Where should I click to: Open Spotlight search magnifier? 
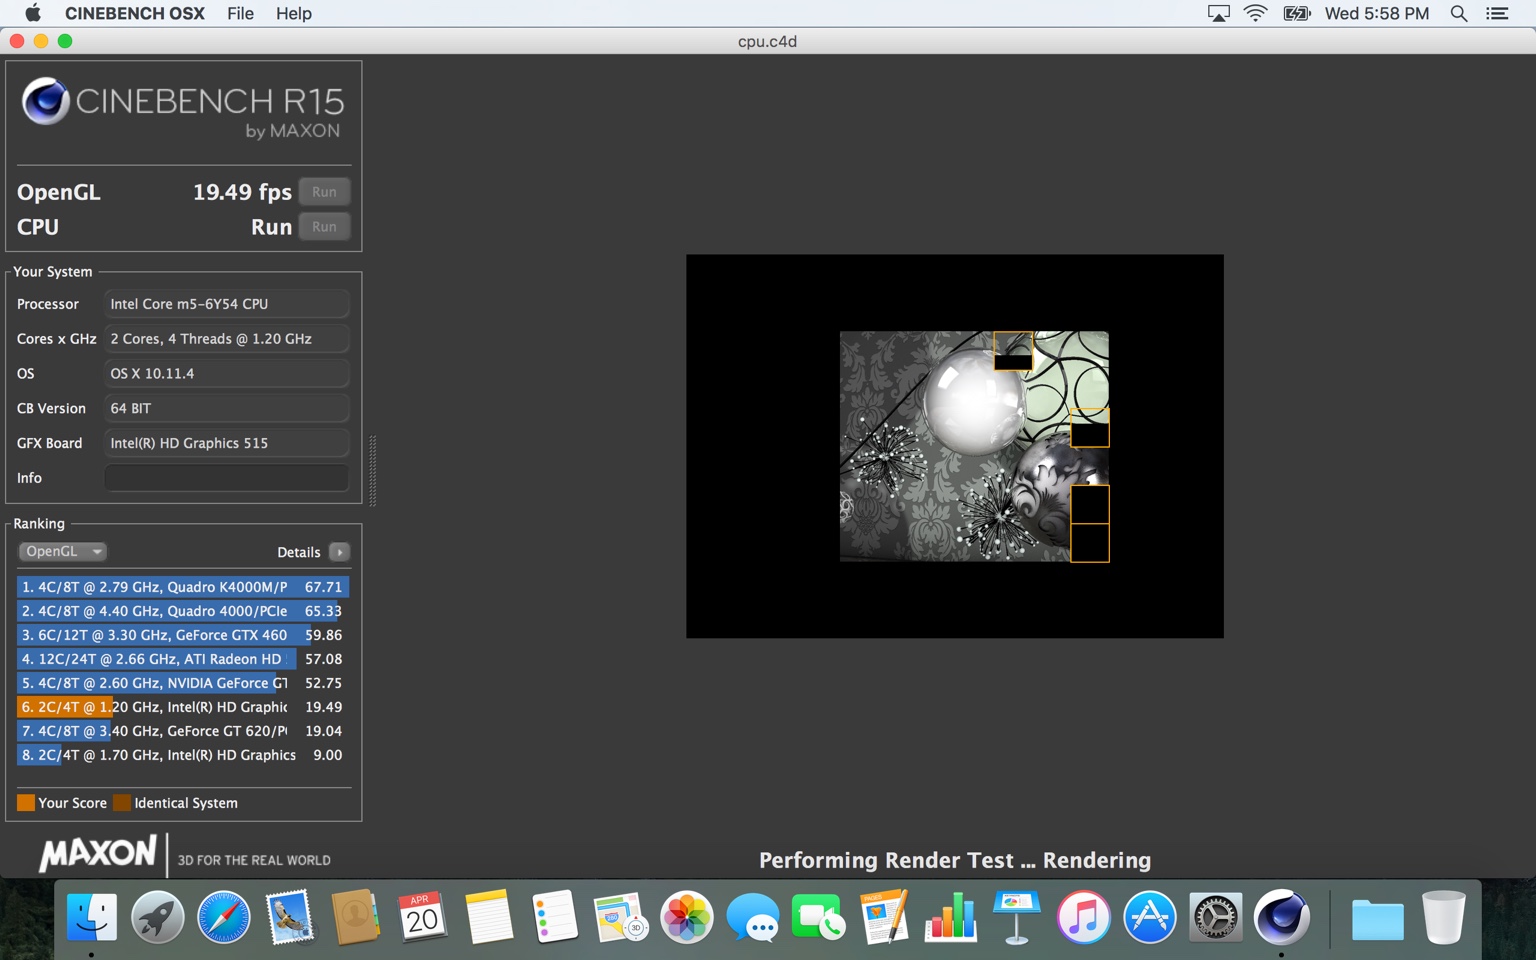[1459, 13]
